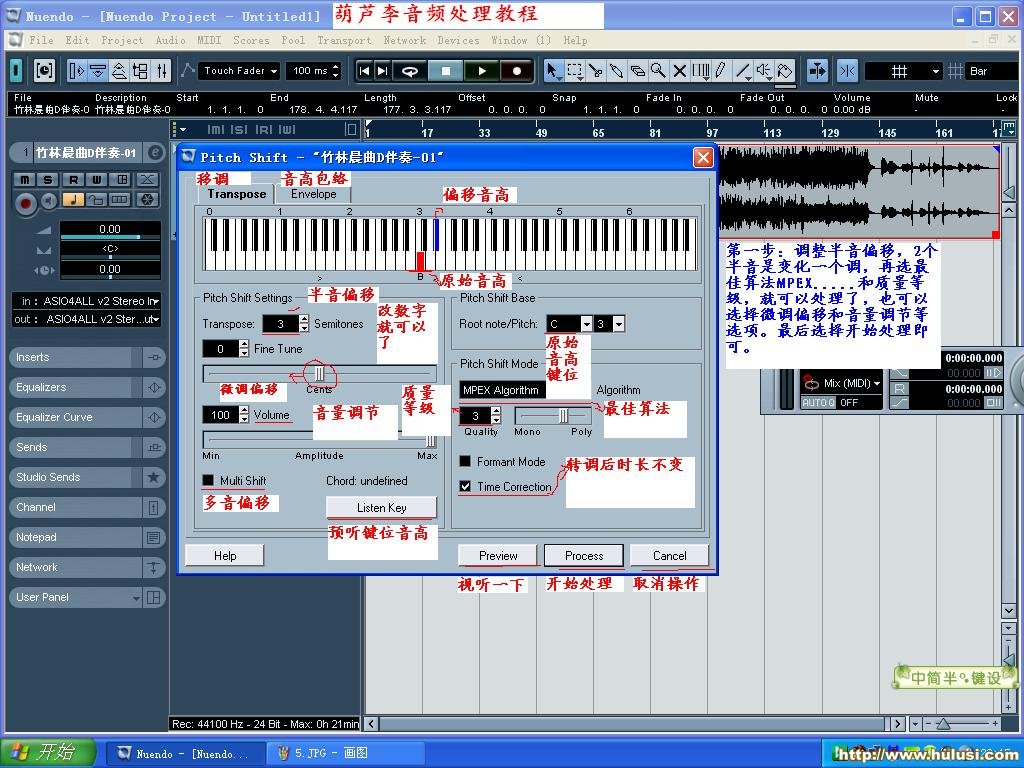Open Help for Pitch Shift
Viewport: 1024px width, 768px height.
click(225, 556)
